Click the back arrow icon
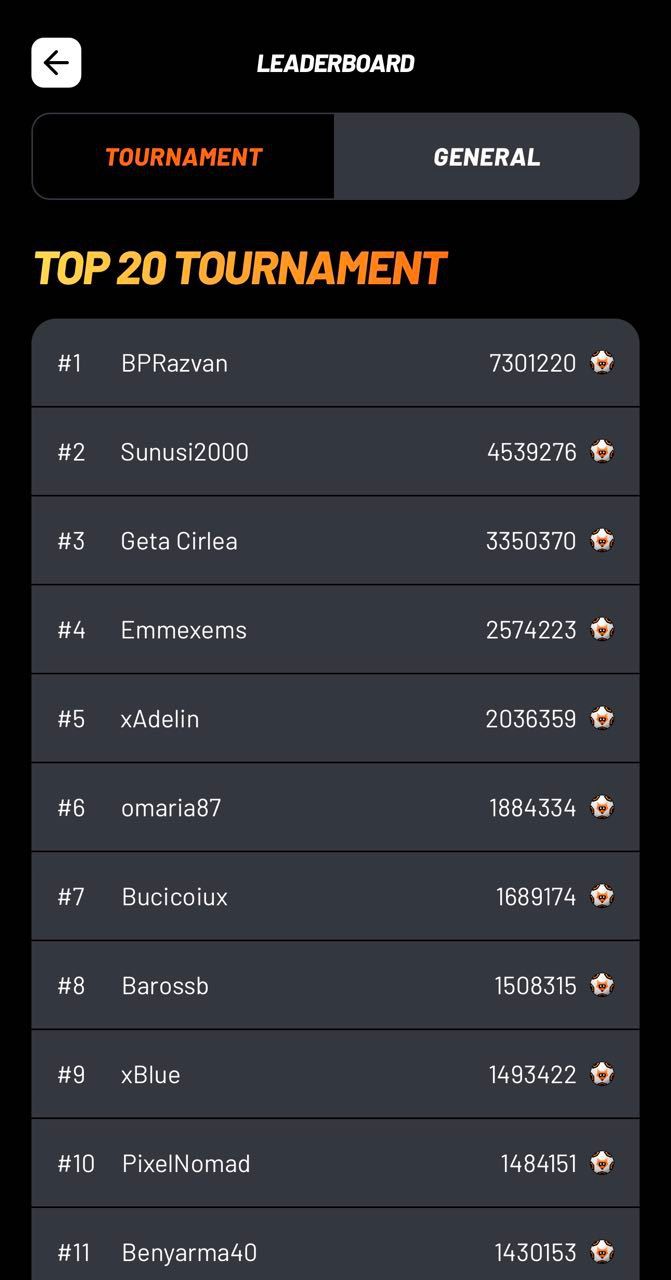 (56, 62)
